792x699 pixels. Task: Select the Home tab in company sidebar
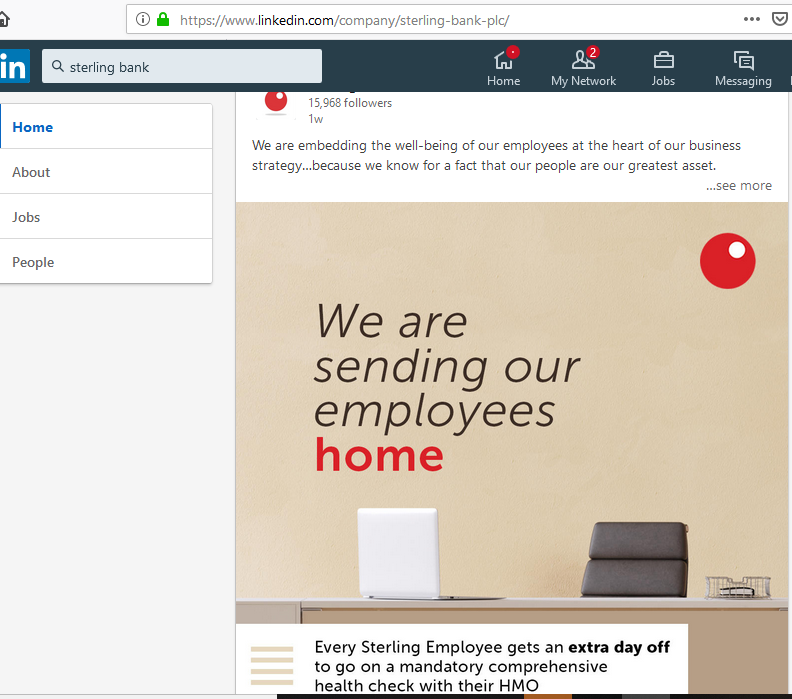(106, 127)
